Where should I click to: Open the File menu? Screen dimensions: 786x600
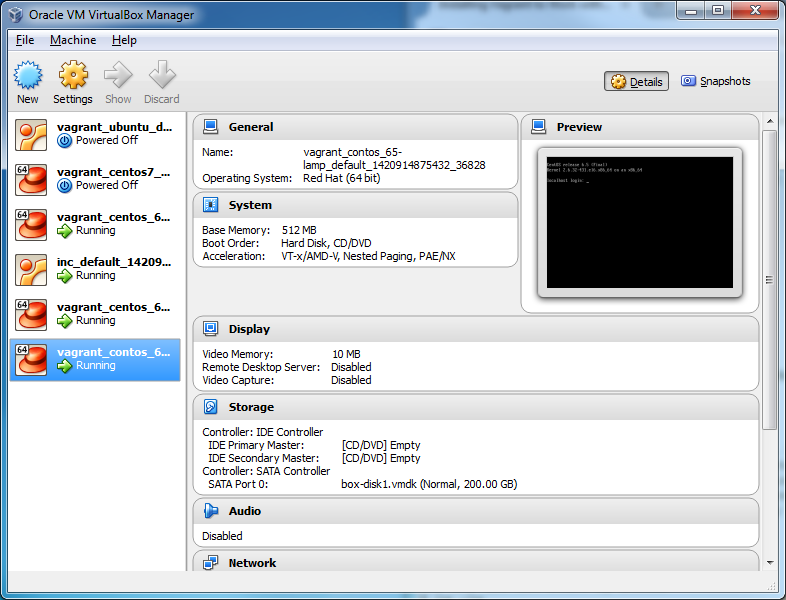pyautogui.click(x=25, y=40)
